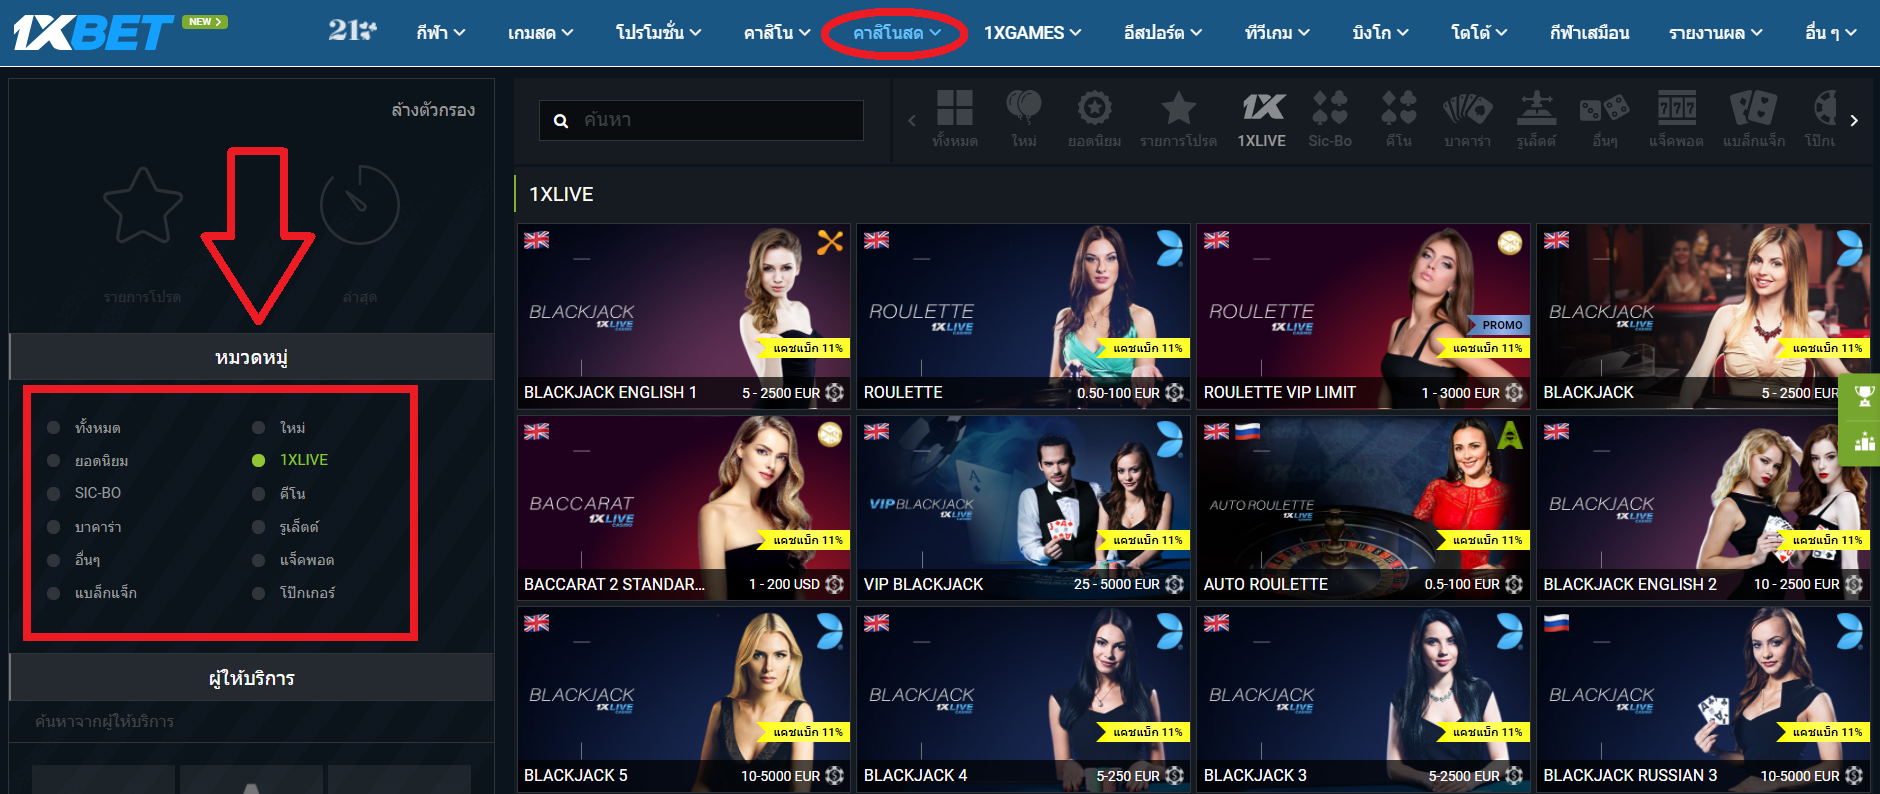The height and width of the screenshot is (794, 1880).
Task: Toggle the 1XLIVE category radio button
Action: 258,461
